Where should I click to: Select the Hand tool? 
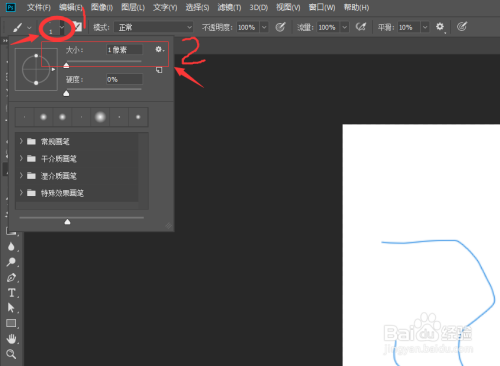tap(11, 339)
